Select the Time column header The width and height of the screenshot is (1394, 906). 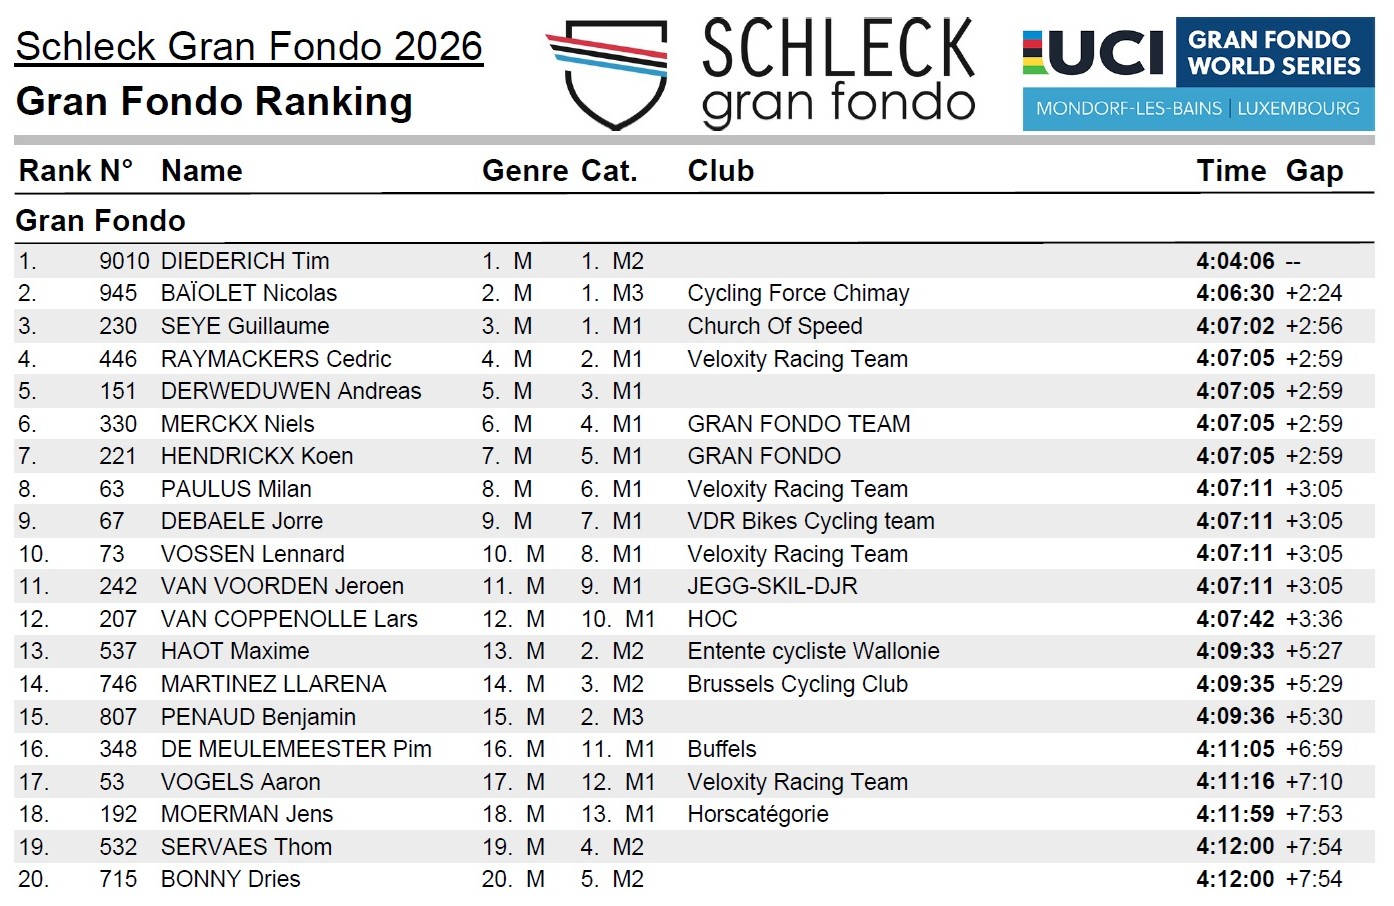coord(1231,171)
